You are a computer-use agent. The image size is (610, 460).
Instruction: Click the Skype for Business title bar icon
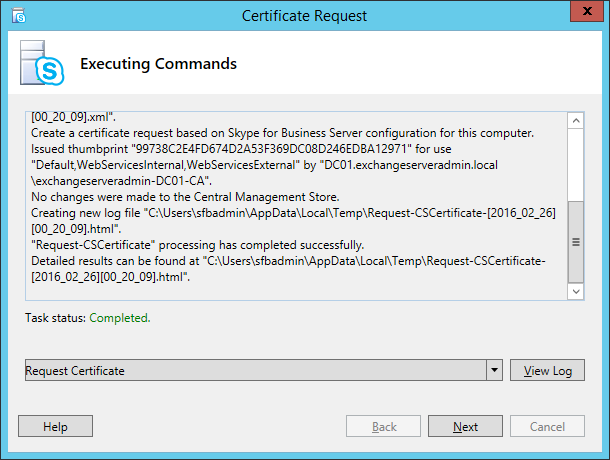tap(18, 16)
